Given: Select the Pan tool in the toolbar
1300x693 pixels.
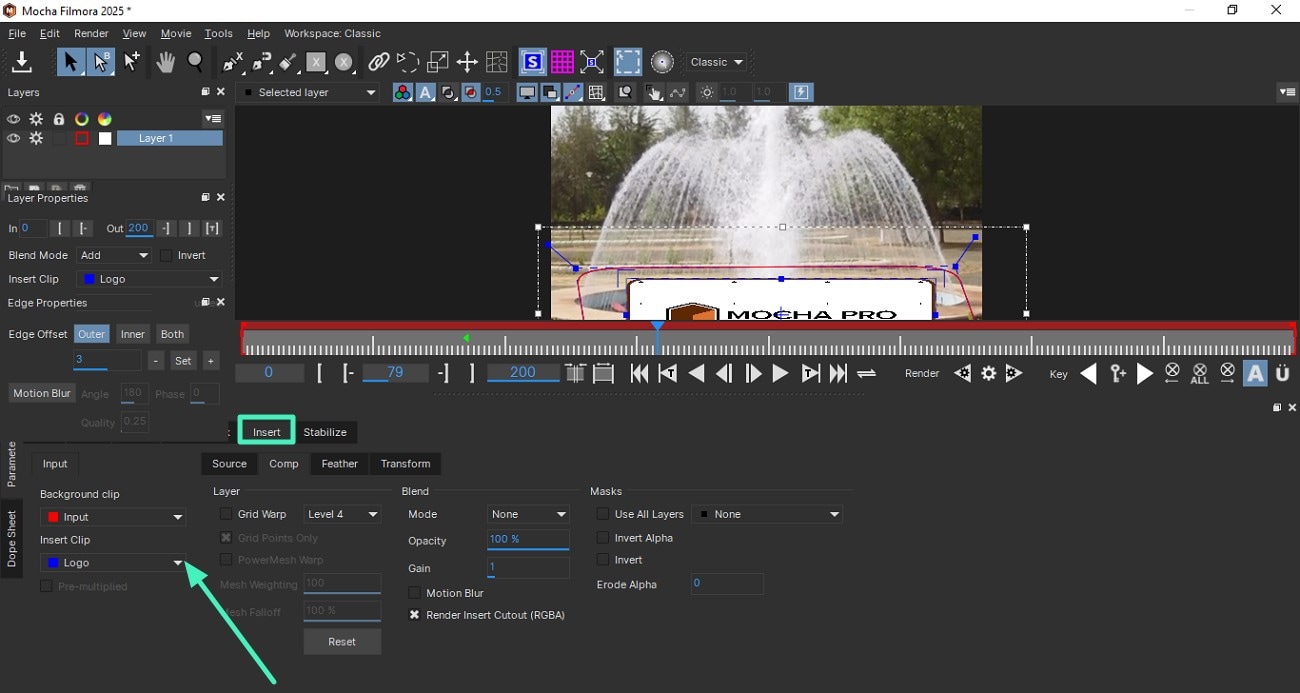Looking at the screenshot, I should point(165,61).
